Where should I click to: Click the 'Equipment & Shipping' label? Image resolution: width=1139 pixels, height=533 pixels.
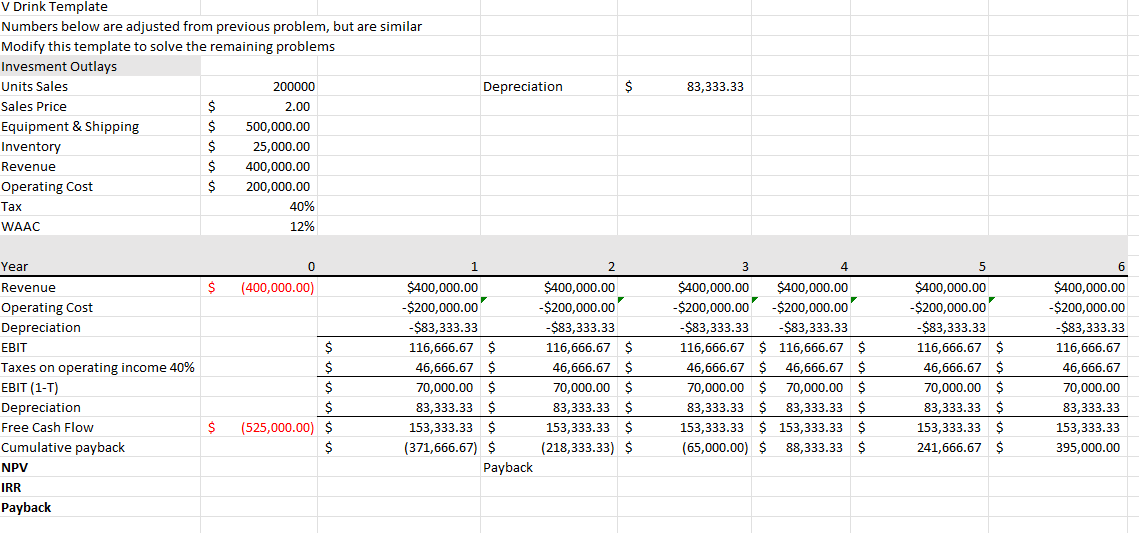coord(70,127)
